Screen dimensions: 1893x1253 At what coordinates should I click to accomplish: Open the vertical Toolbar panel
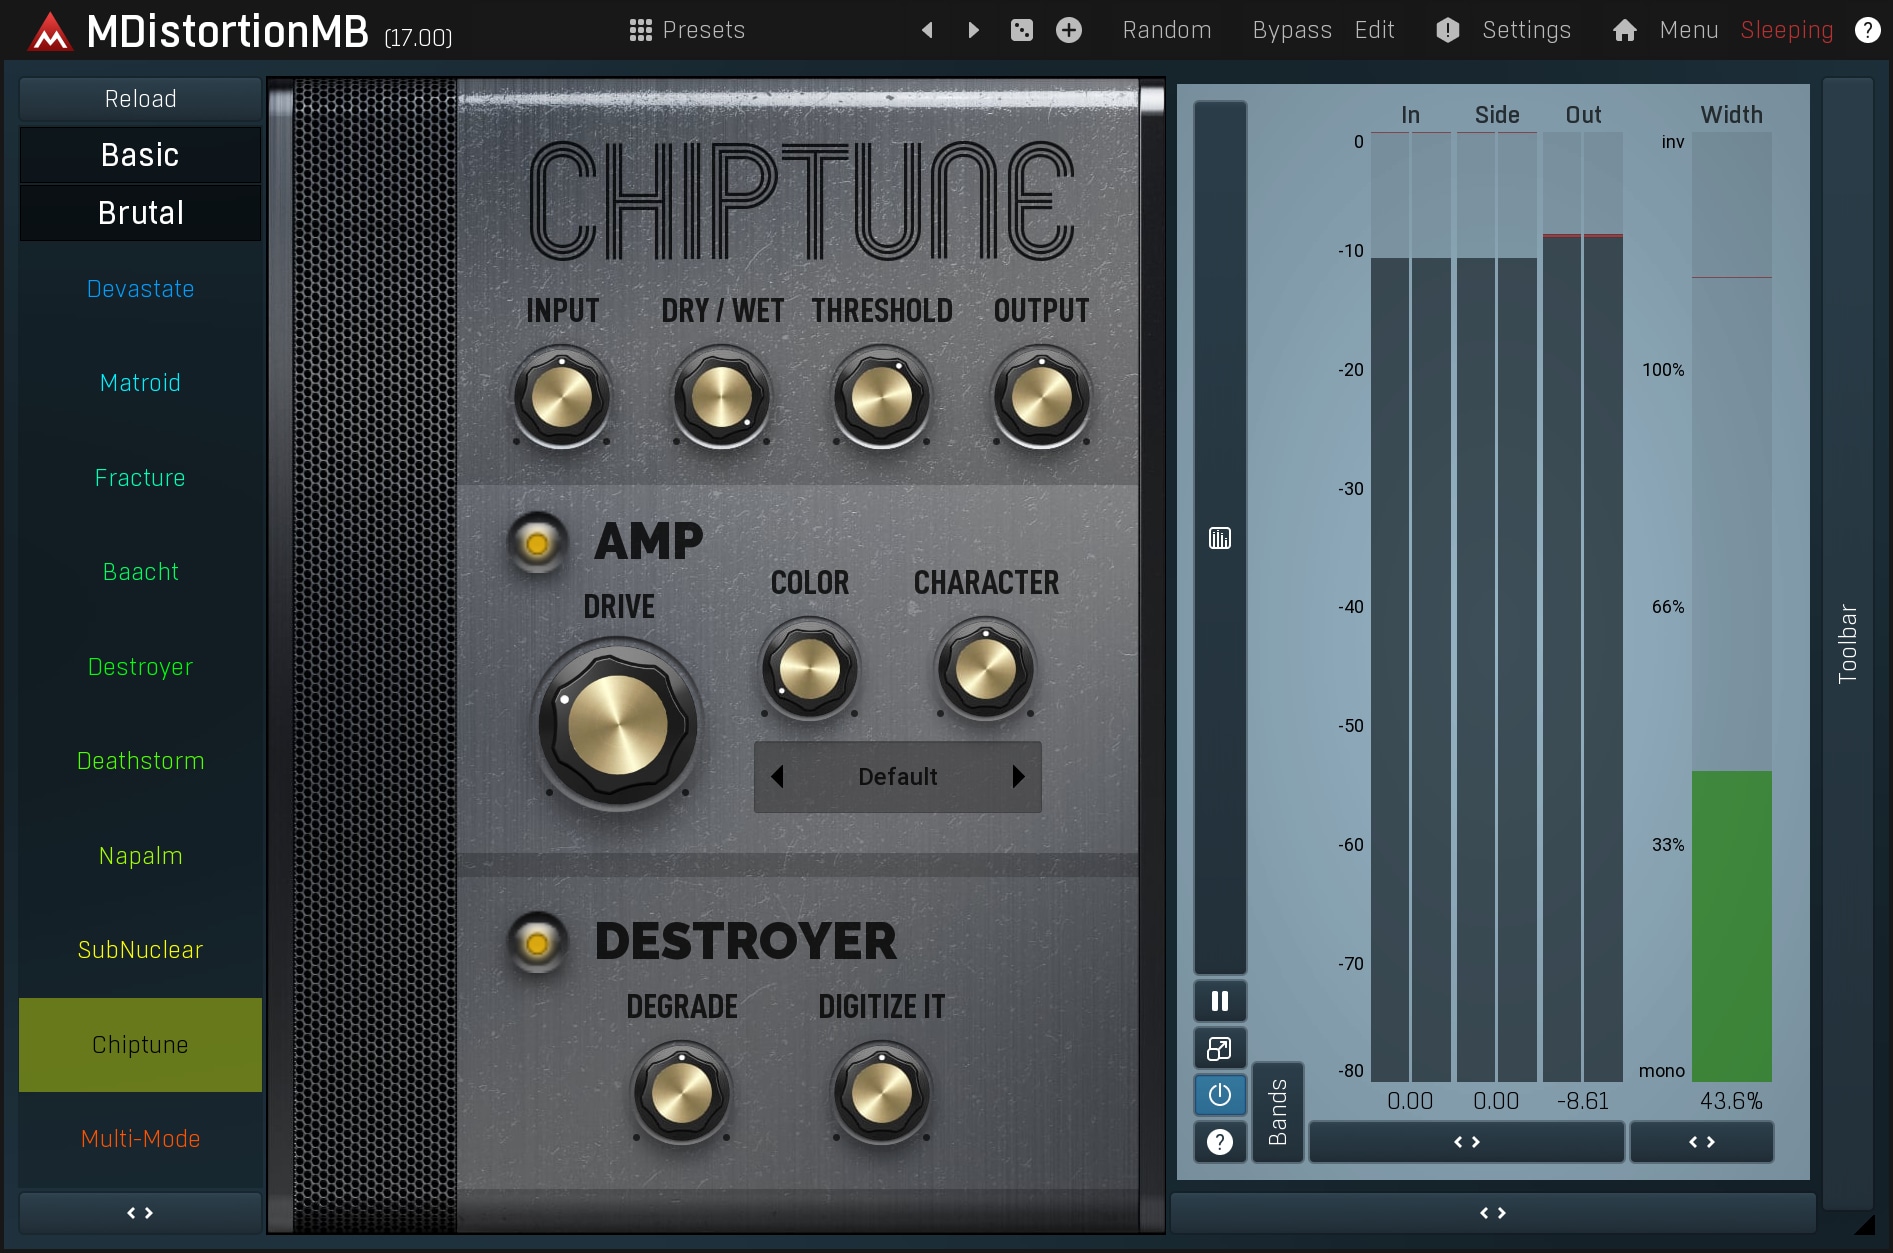(x=1847, y=644)
